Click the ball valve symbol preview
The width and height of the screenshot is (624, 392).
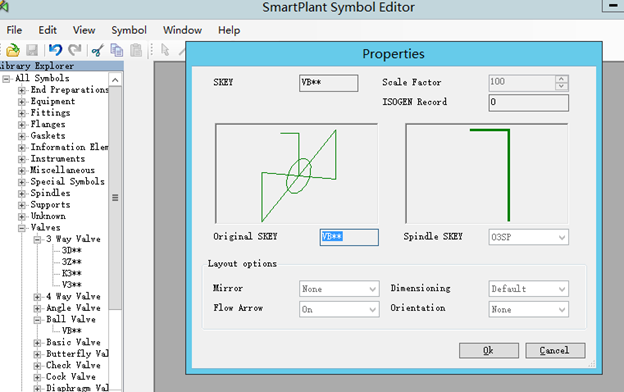(296, 174)
